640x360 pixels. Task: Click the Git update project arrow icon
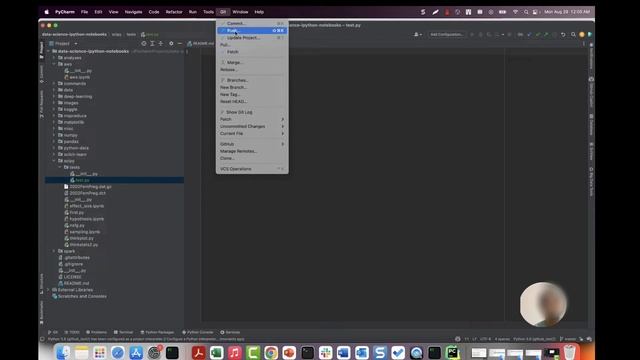(x=529, y=34)
